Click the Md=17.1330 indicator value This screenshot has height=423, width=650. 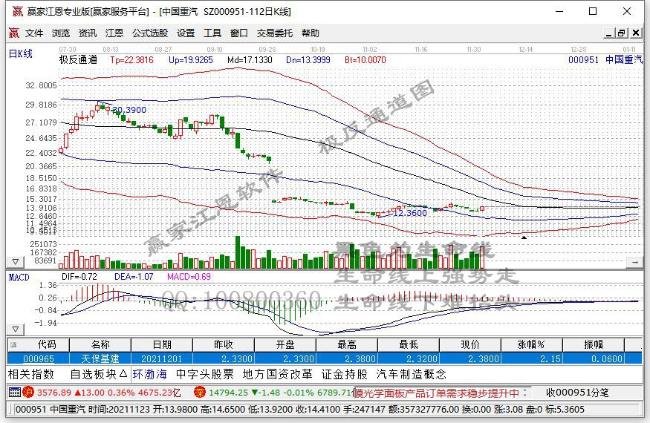(x=250, y=60)
